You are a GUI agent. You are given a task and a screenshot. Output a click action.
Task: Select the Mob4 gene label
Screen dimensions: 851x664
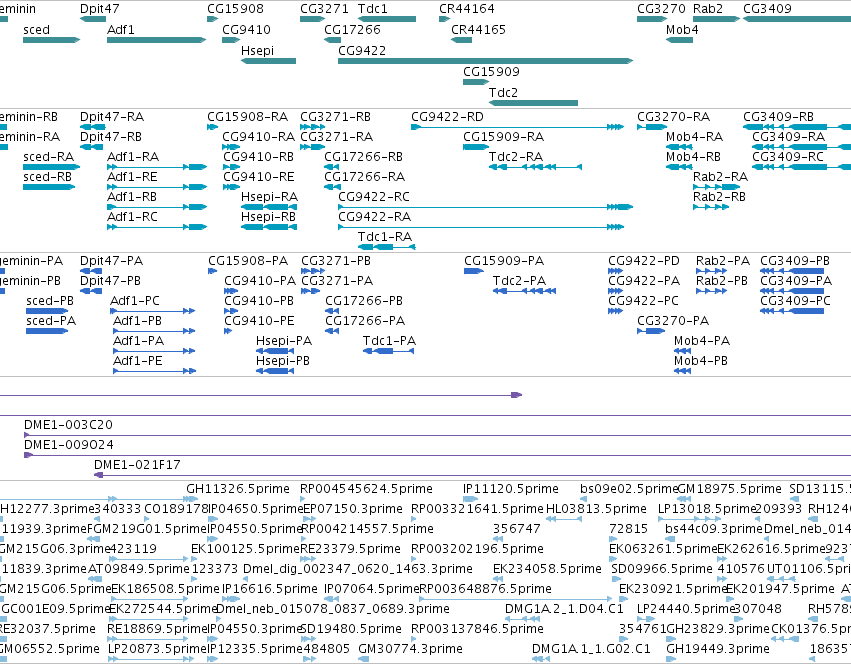coord(682,30)
